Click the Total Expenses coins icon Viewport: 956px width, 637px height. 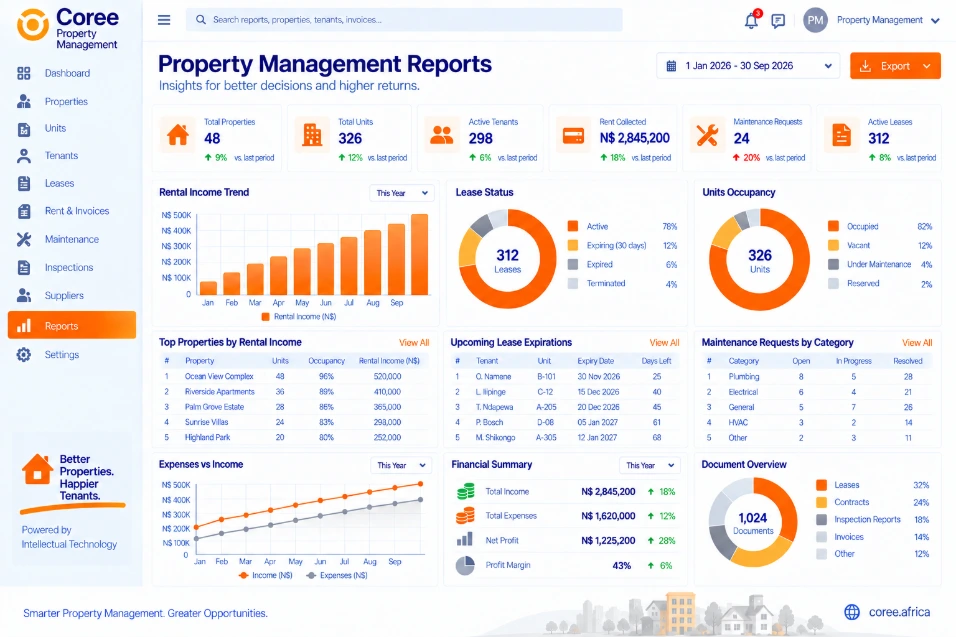click(x=465, y=516)
